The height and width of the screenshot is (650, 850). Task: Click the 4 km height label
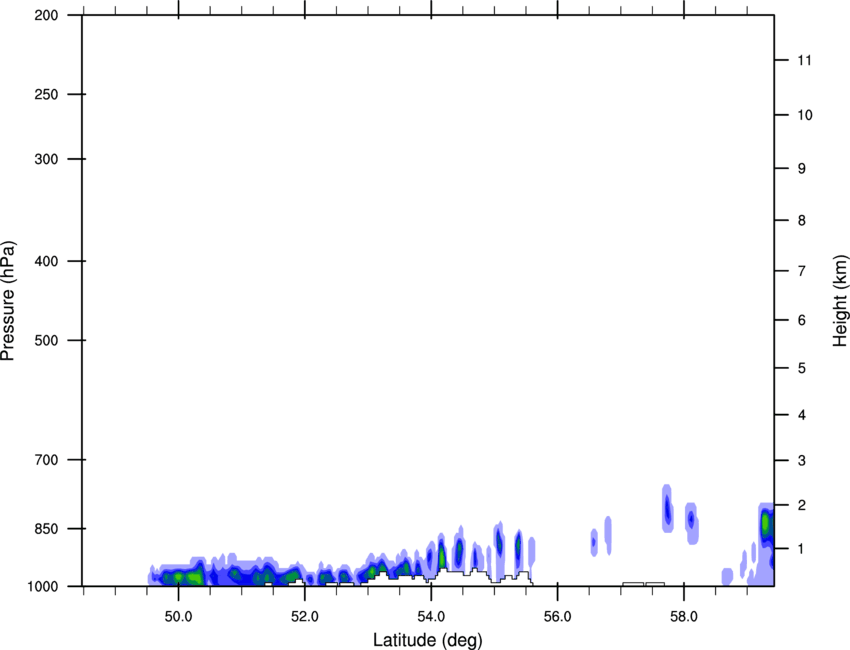[x=802, y=415]
